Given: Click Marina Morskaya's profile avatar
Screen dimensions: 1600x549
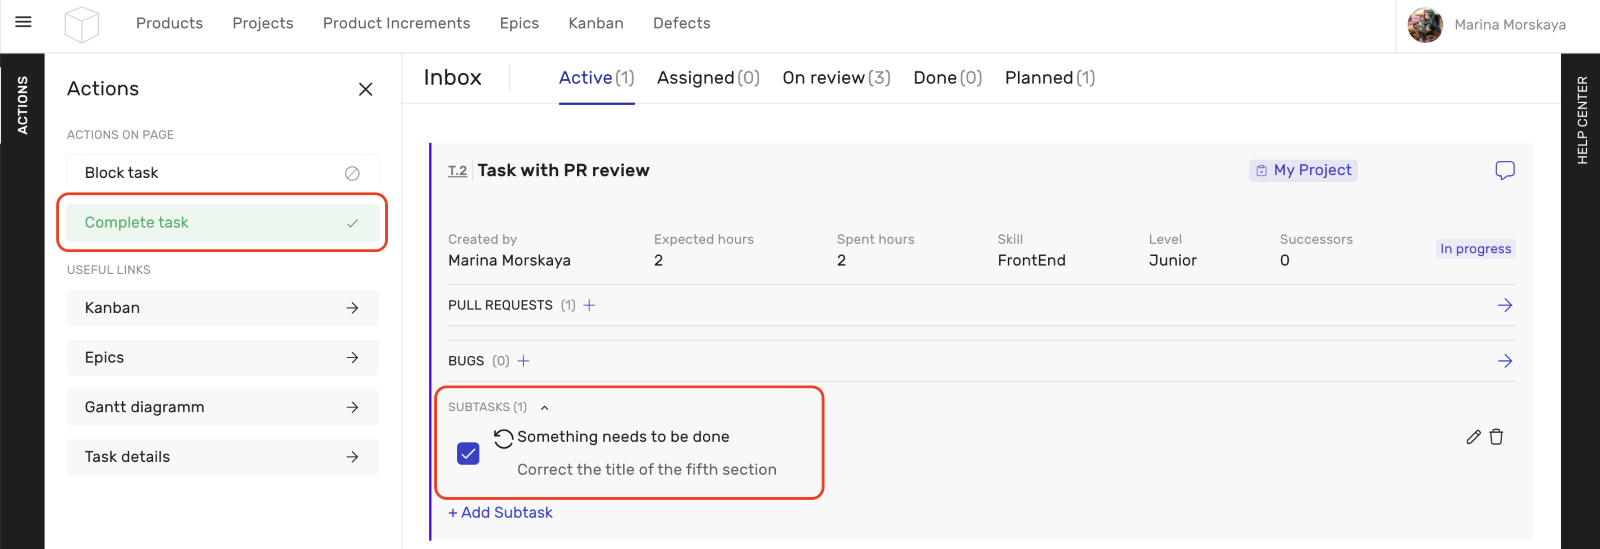Looking at the screenshot, I should pos(1424,25).
